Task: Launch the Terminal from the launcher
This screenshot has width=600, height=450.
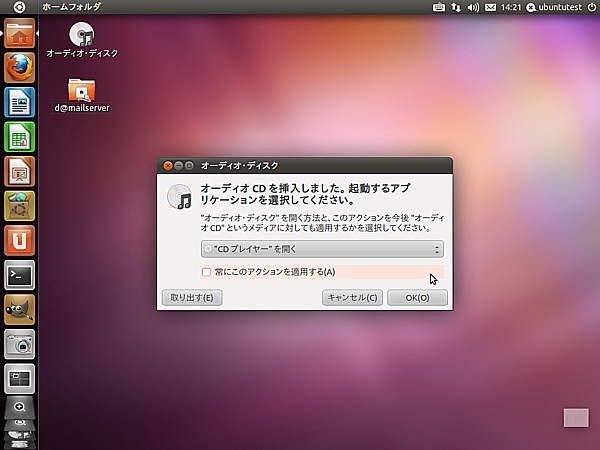Action: [20, 275]
